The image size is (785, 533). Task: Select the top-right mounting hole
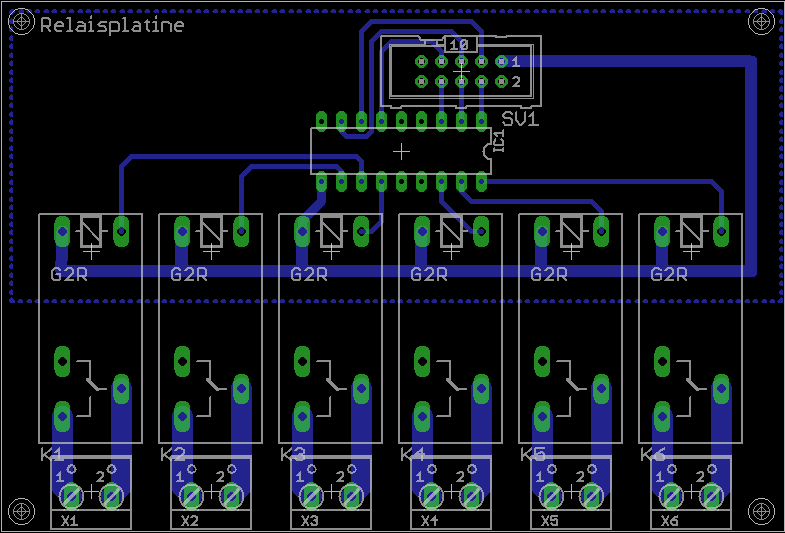pyautogui.click(x=761, y=22)
